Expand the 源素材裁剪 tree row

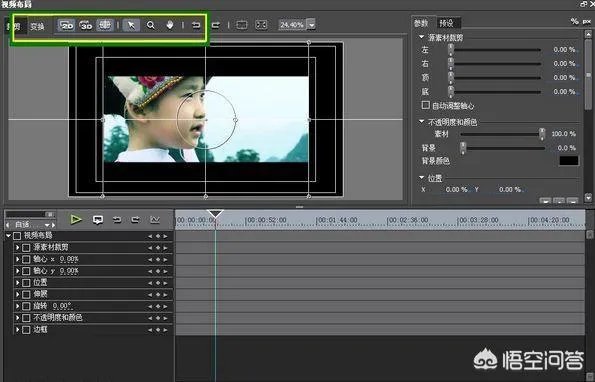17,247
